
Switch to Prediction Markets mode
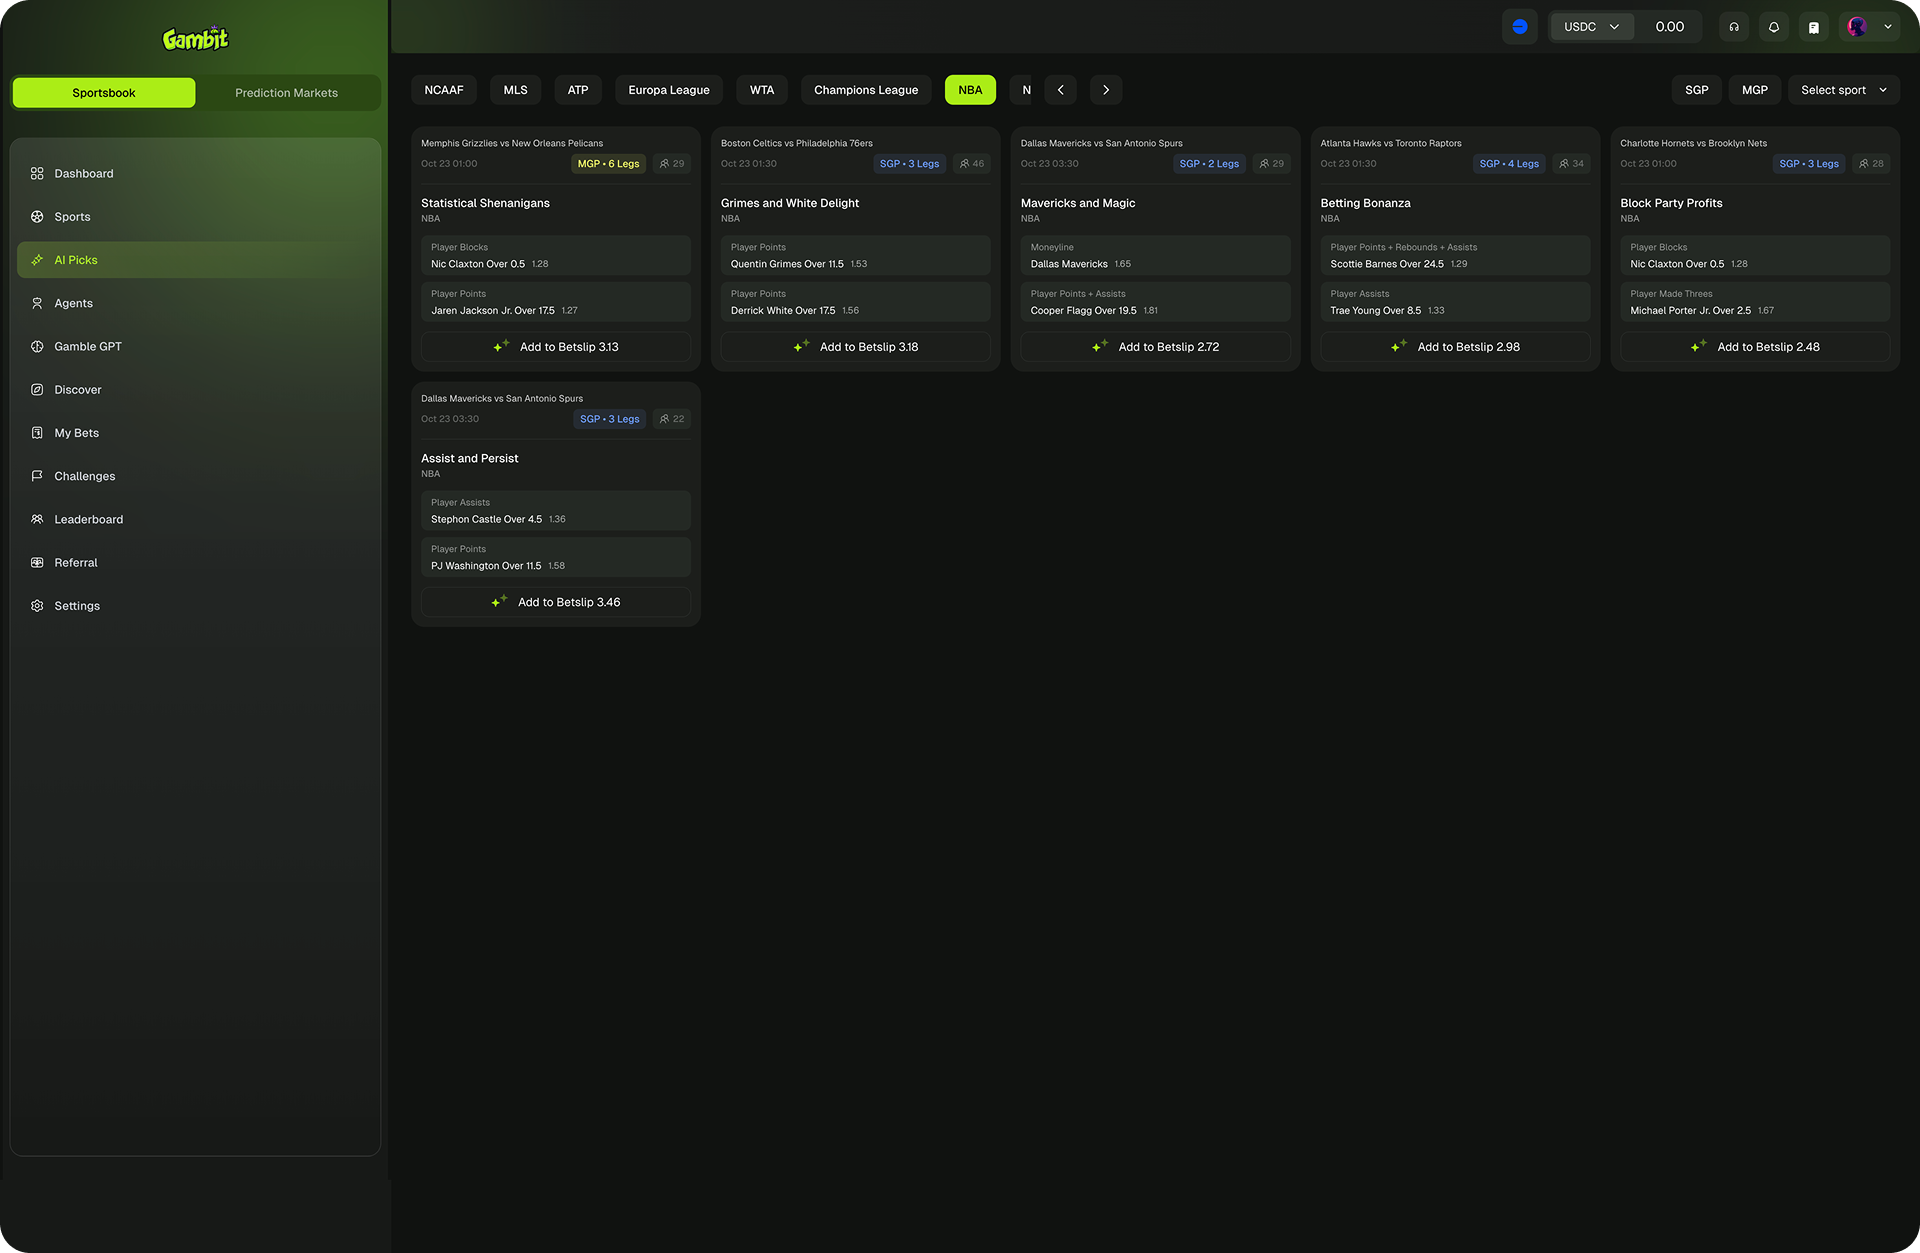click(x=286, y=93)
